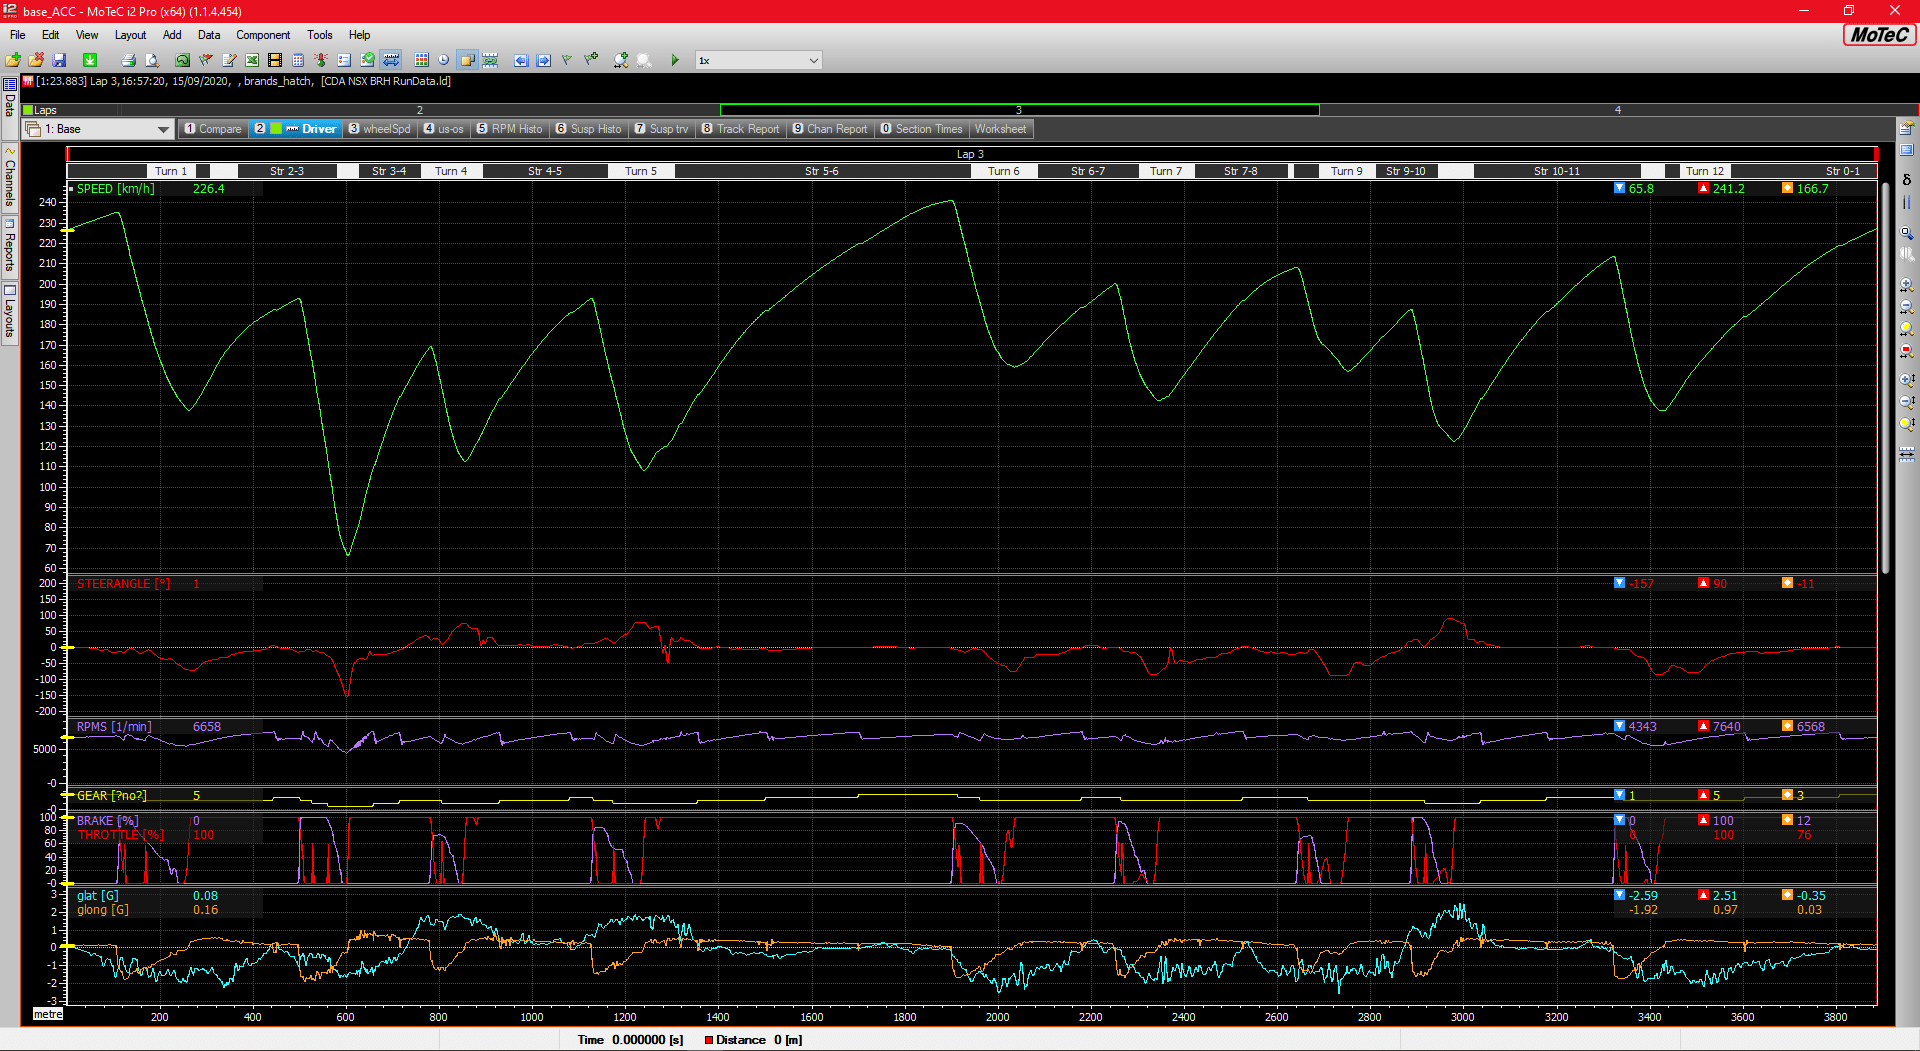Click the filmstrip video icon in toolbar
The height and width of the screenshot is (1051, 1920).
[x=275, y=60]
